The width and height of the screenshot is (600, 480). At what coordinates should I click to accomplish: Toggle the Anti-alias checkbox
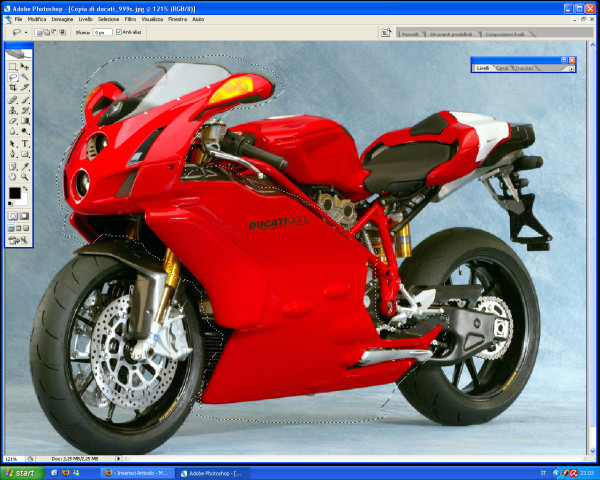[119, 32]
